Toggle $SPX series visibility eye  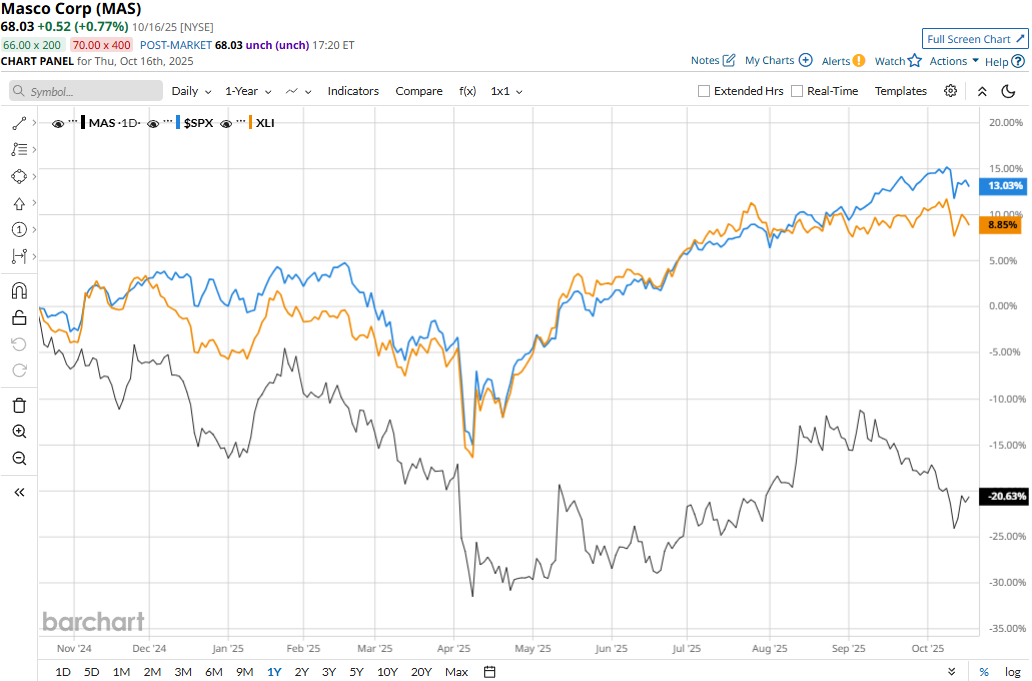click(153, 123)
